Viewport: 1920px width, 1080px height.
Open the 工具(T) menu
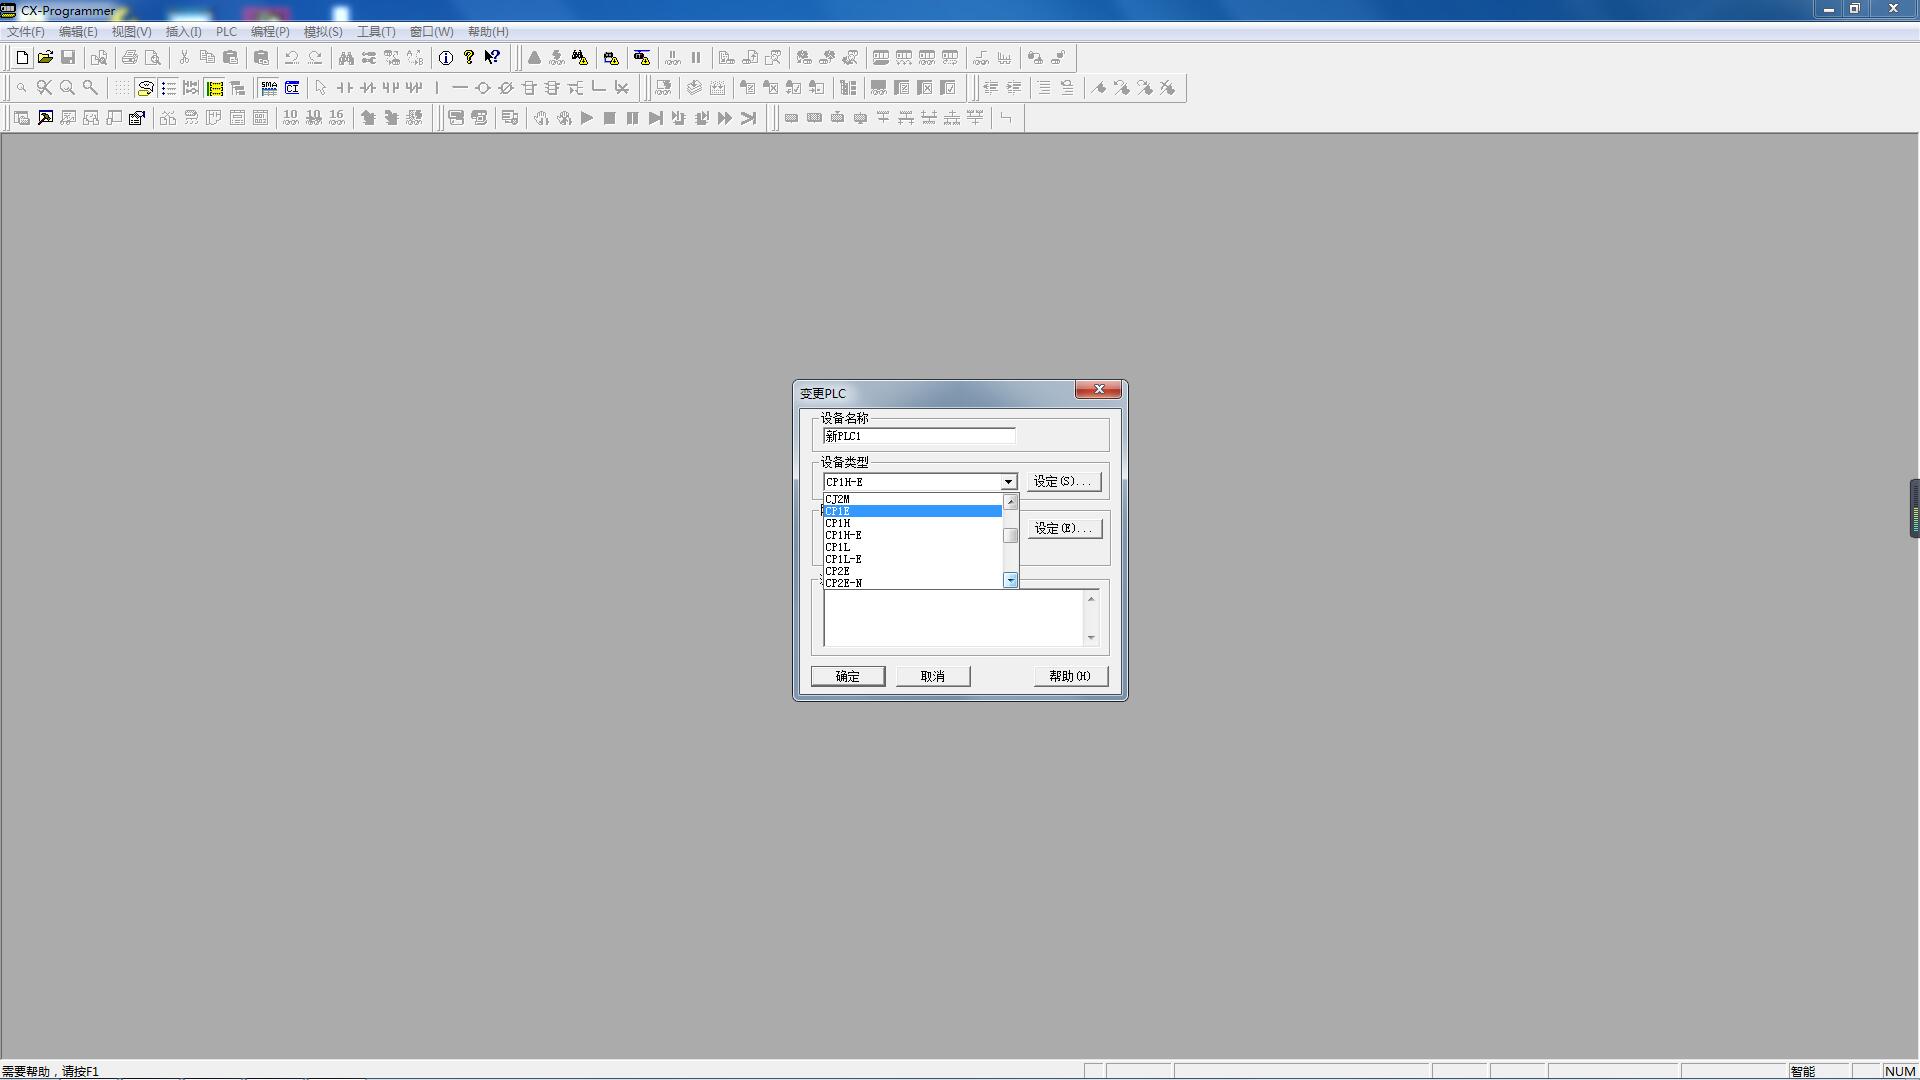click(376, 32)
